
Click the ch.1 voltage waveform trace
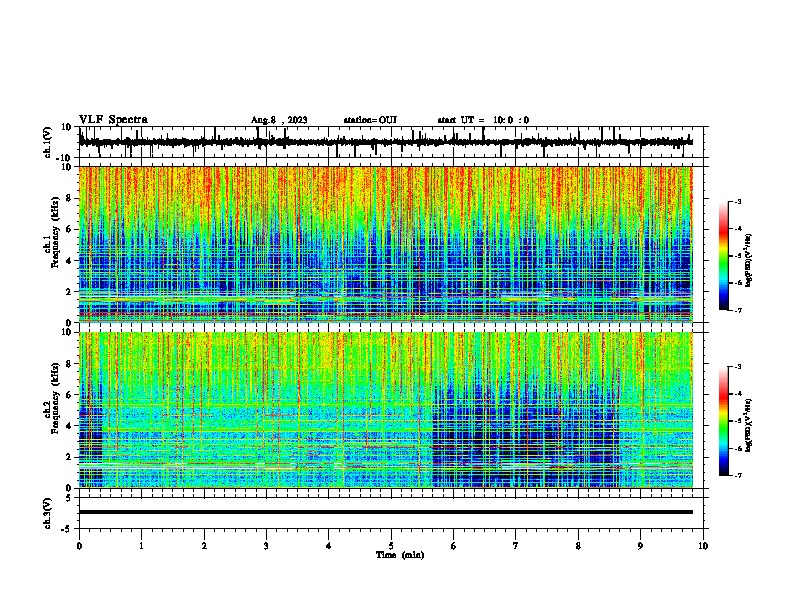tap(385, 142)
